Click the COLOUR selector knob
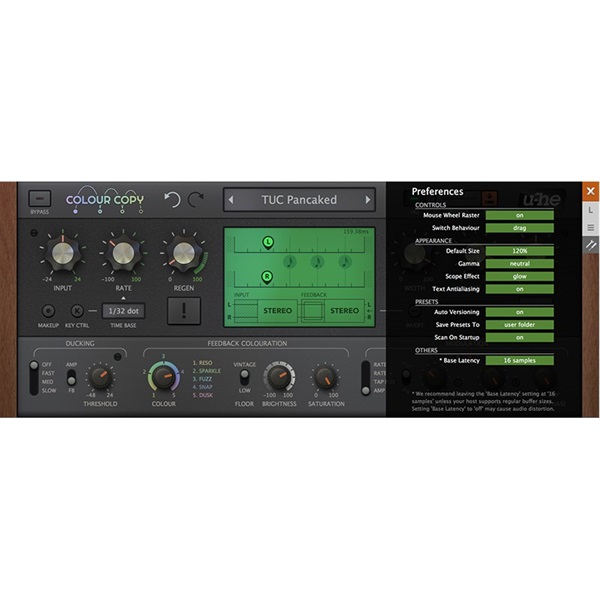Screen dimensions: 600x600 (x=164, y=377)
